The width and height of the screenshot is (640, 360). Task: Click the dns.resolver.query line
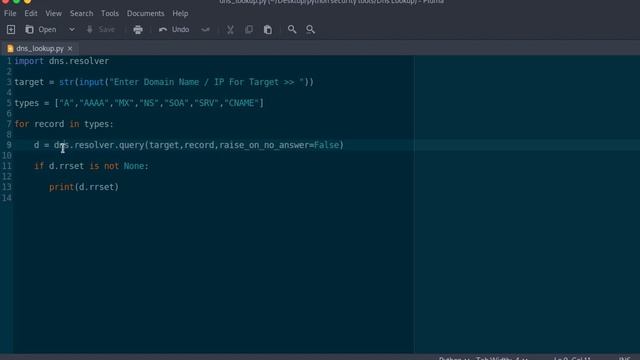[x=189, y=145]
